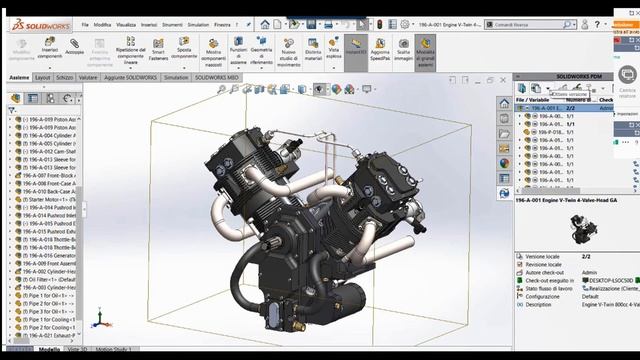Open the search field dropdown arrow

pyautogui.click(x=574, y=25)
